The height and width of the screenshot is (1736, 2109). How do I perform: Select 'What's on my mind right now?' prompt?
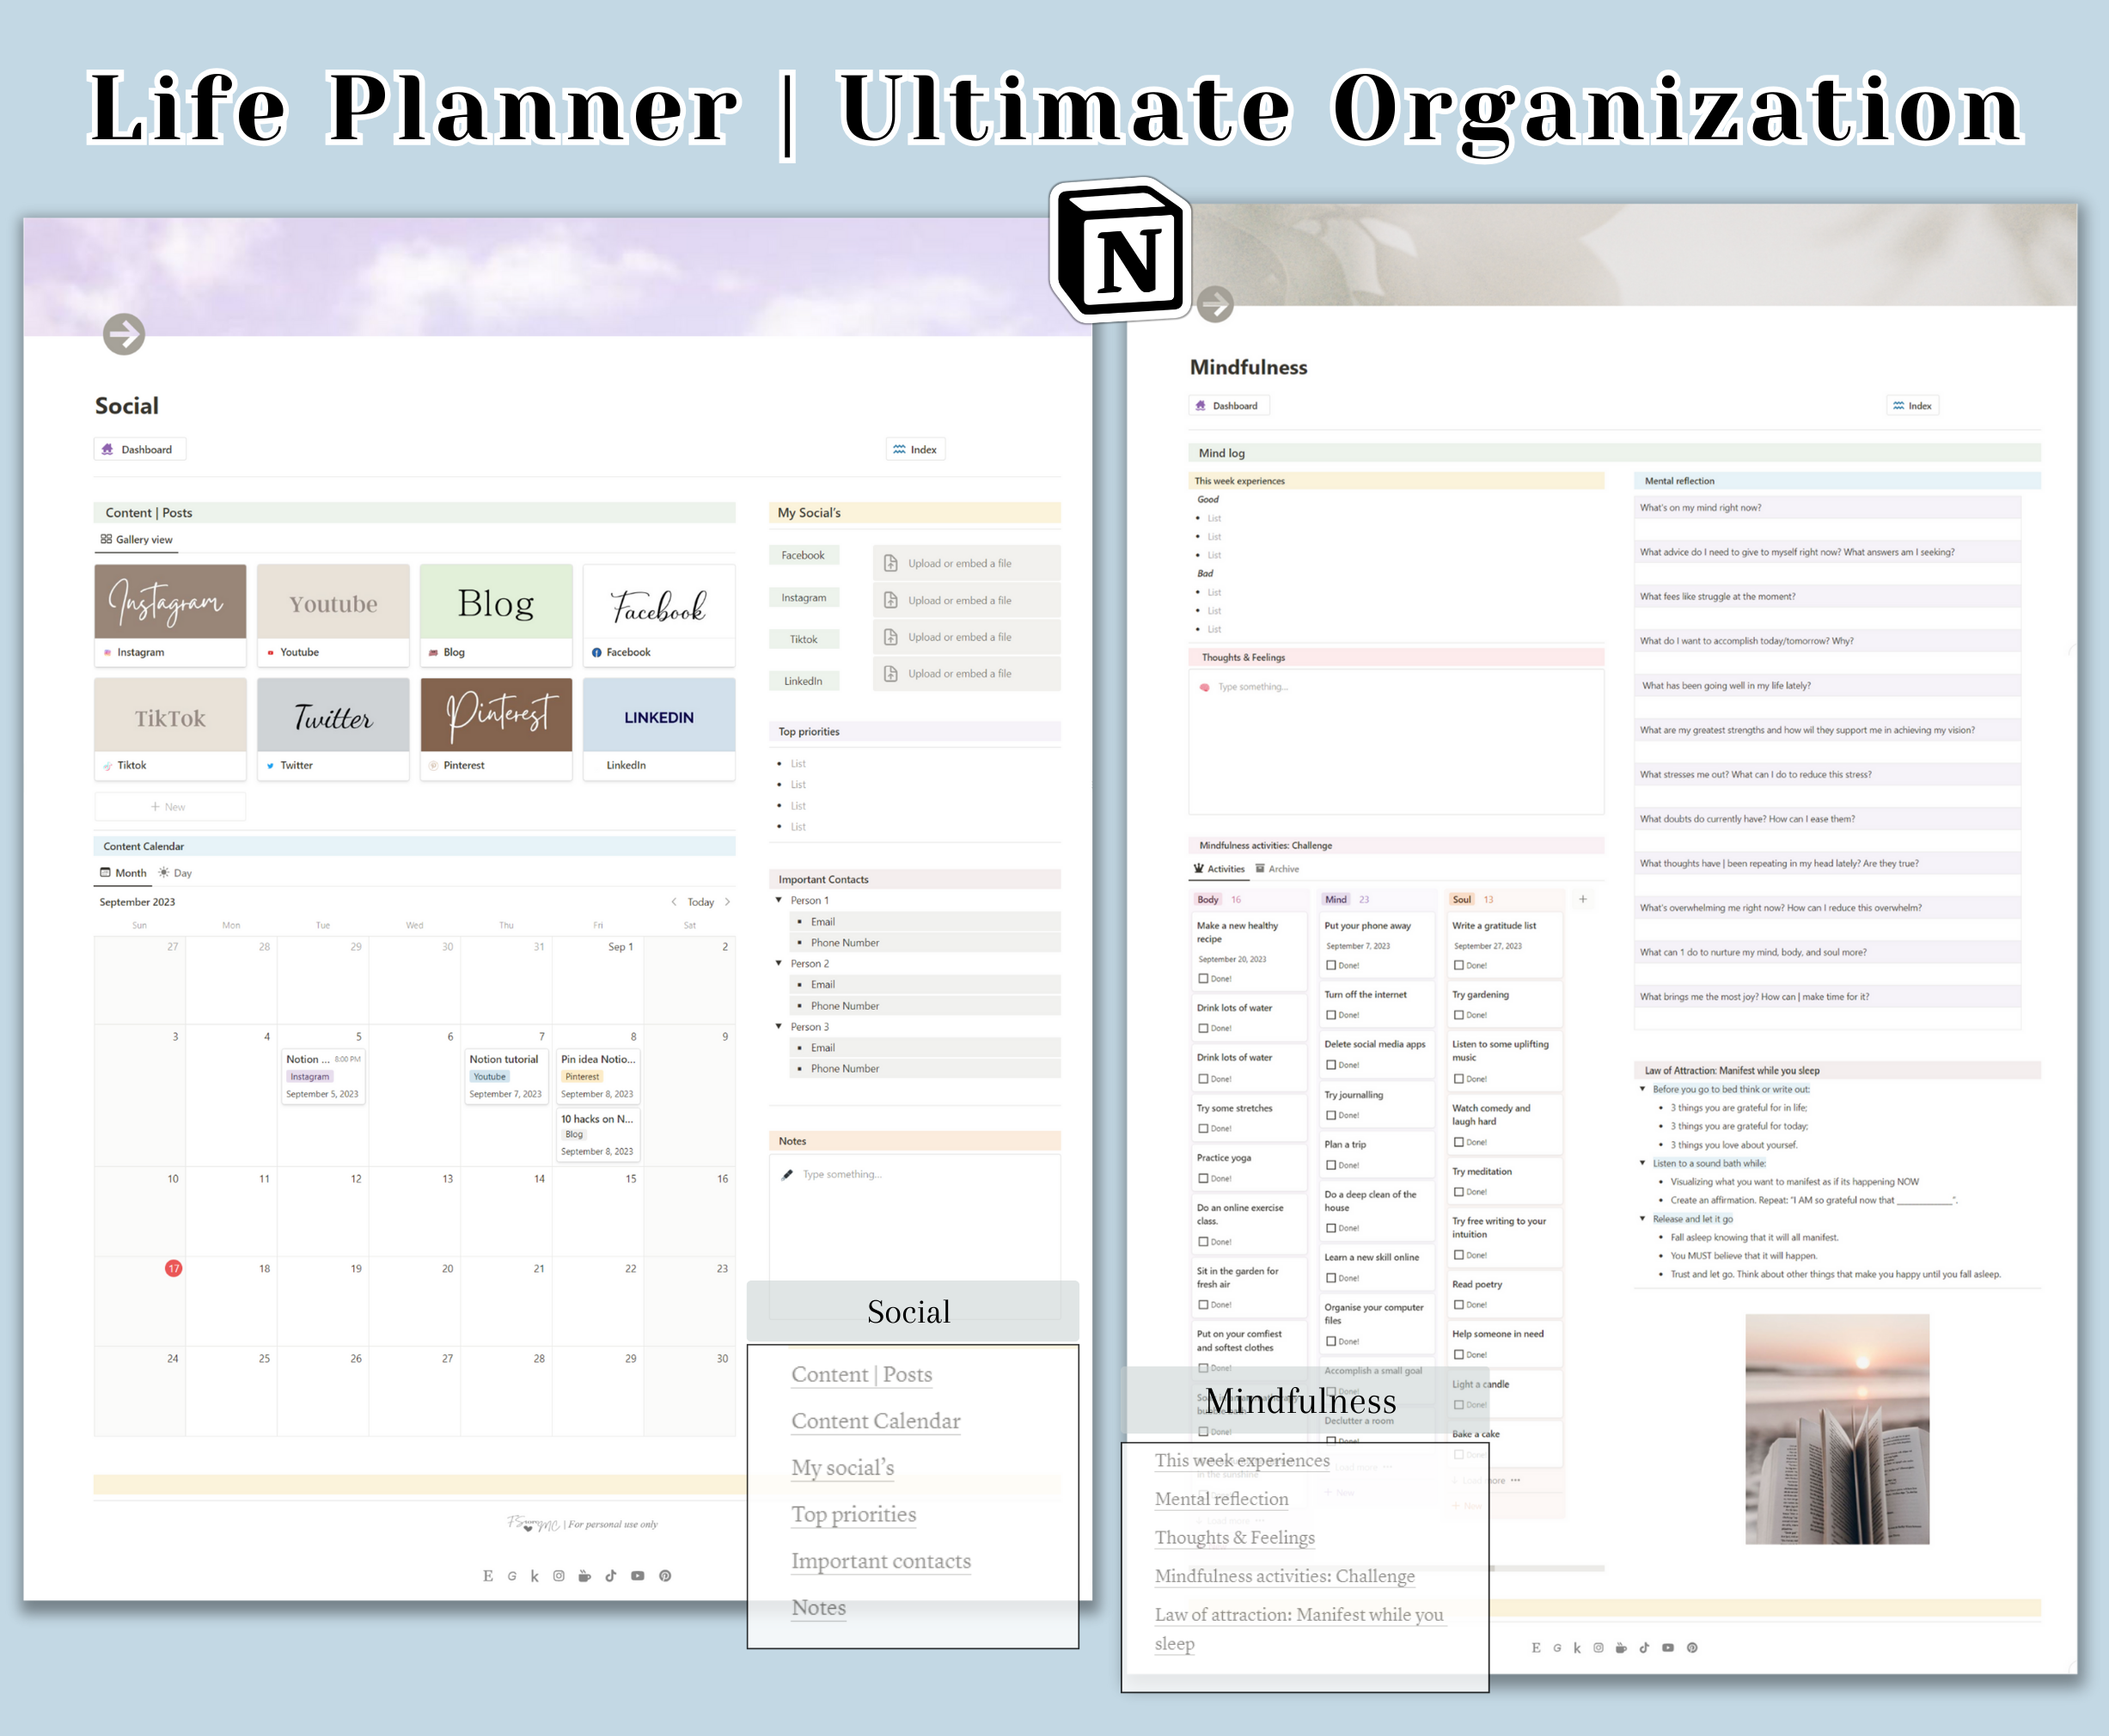[1827, 508]
